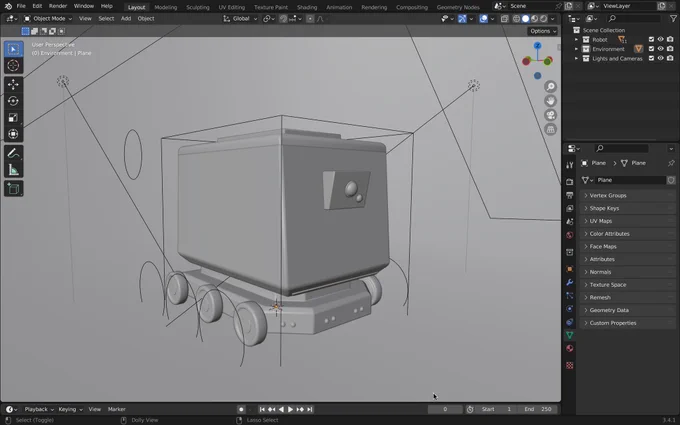Image resolution: width=680 pixels, height=425 pixels.
Task: Open the Modifier properties wrench tab
Action: point(569,282)
